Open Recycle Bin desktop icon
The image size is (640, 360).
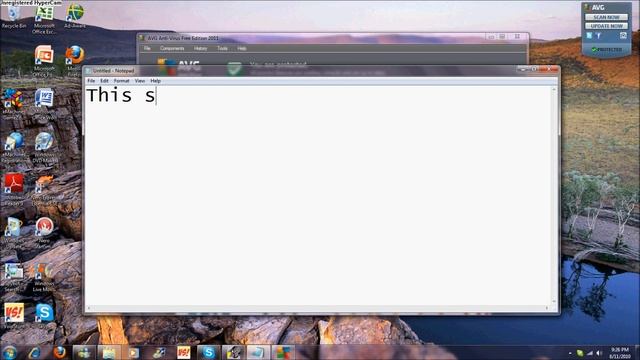point(13,17)
